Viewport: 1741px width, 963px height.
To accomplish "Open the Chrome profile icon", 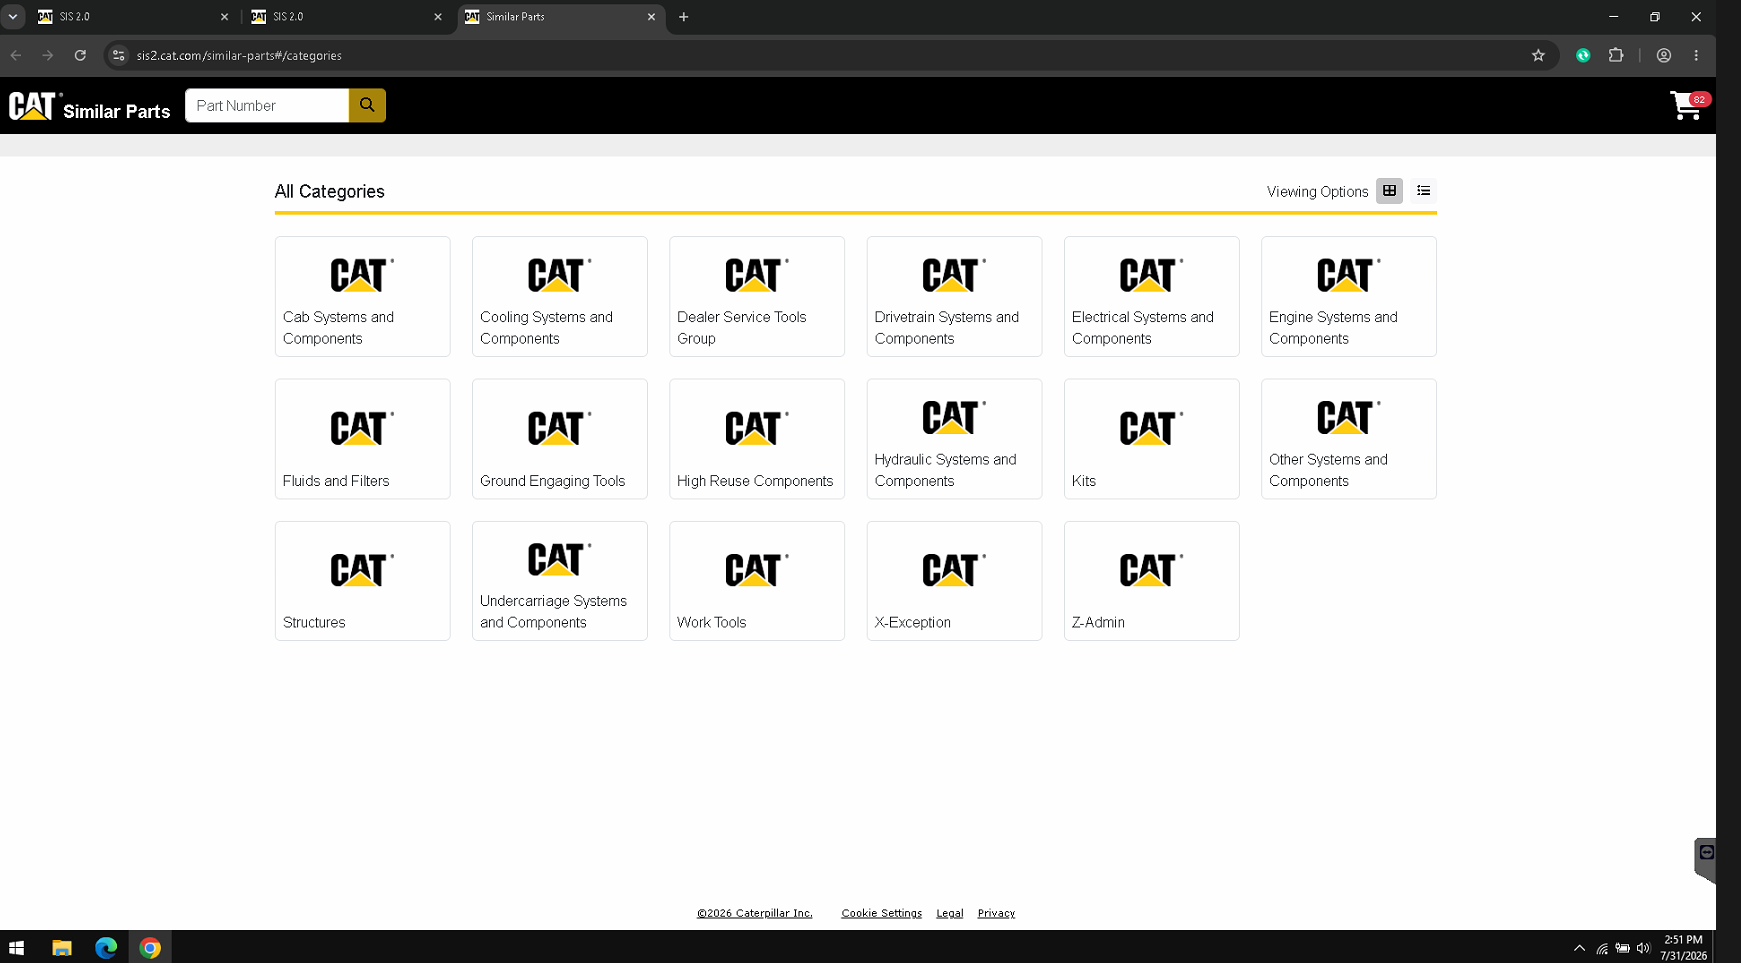I will [x=1664, y=55].
